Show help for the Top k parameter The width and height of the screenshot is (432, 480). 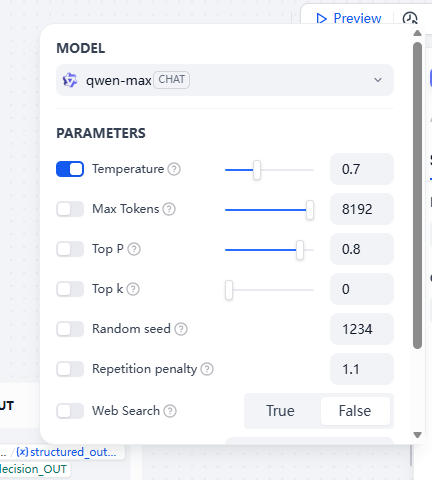(133, 289)
